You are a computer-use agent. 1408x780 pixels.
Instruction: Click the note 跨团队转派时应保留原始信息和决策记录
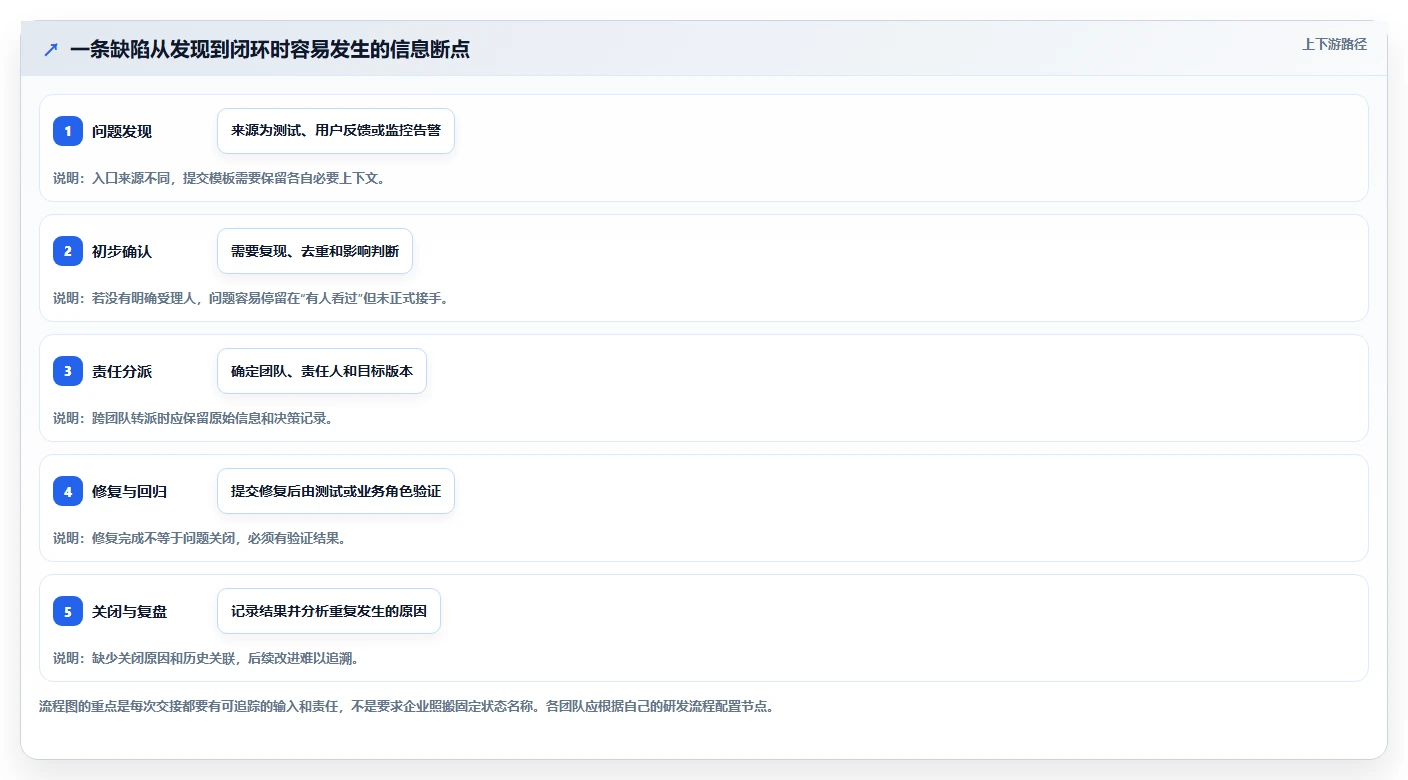193,418
